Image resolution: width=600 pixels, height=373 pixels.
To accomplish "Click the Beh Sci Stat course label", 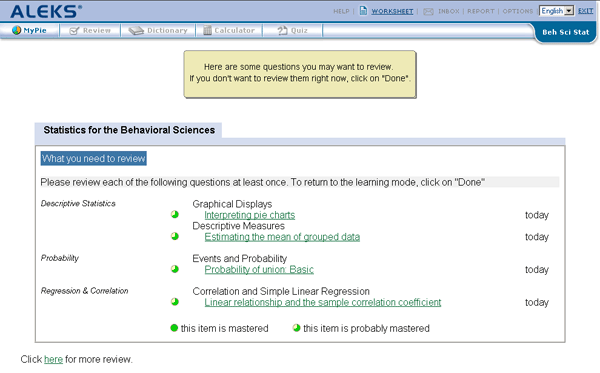I will click(x=566, y=33).
